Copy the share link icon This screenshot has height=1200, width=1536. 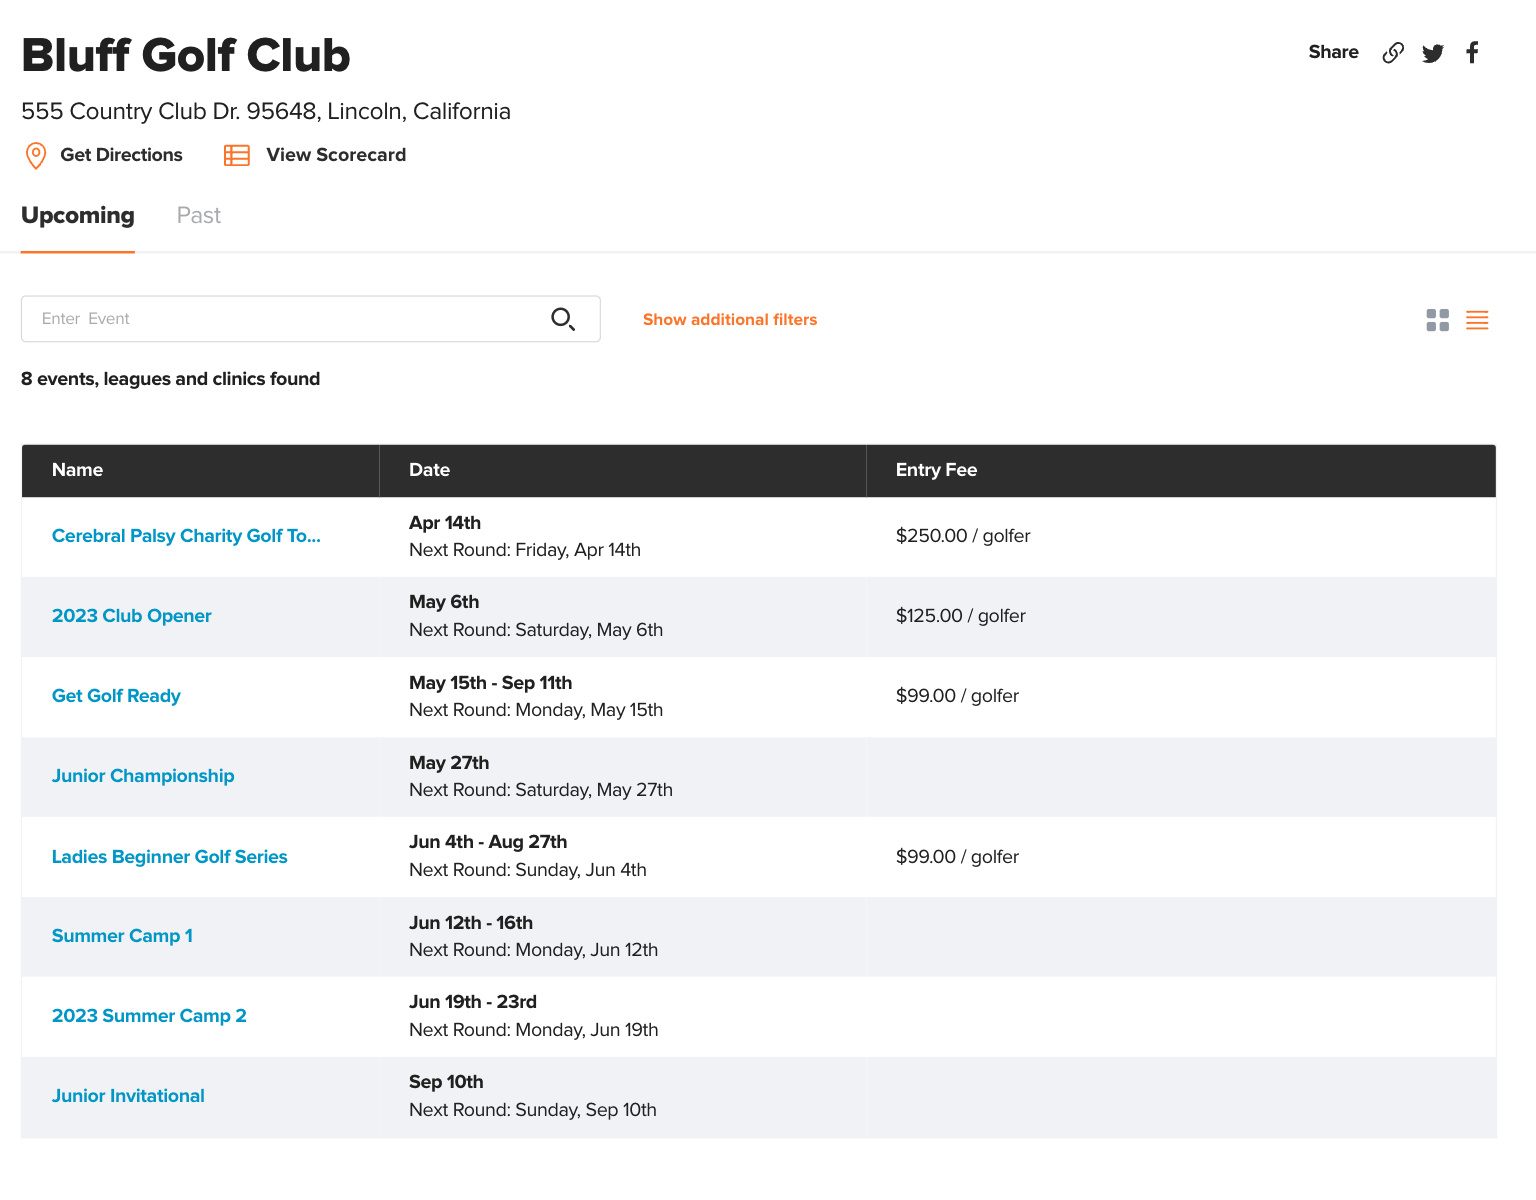(1393, 53)
